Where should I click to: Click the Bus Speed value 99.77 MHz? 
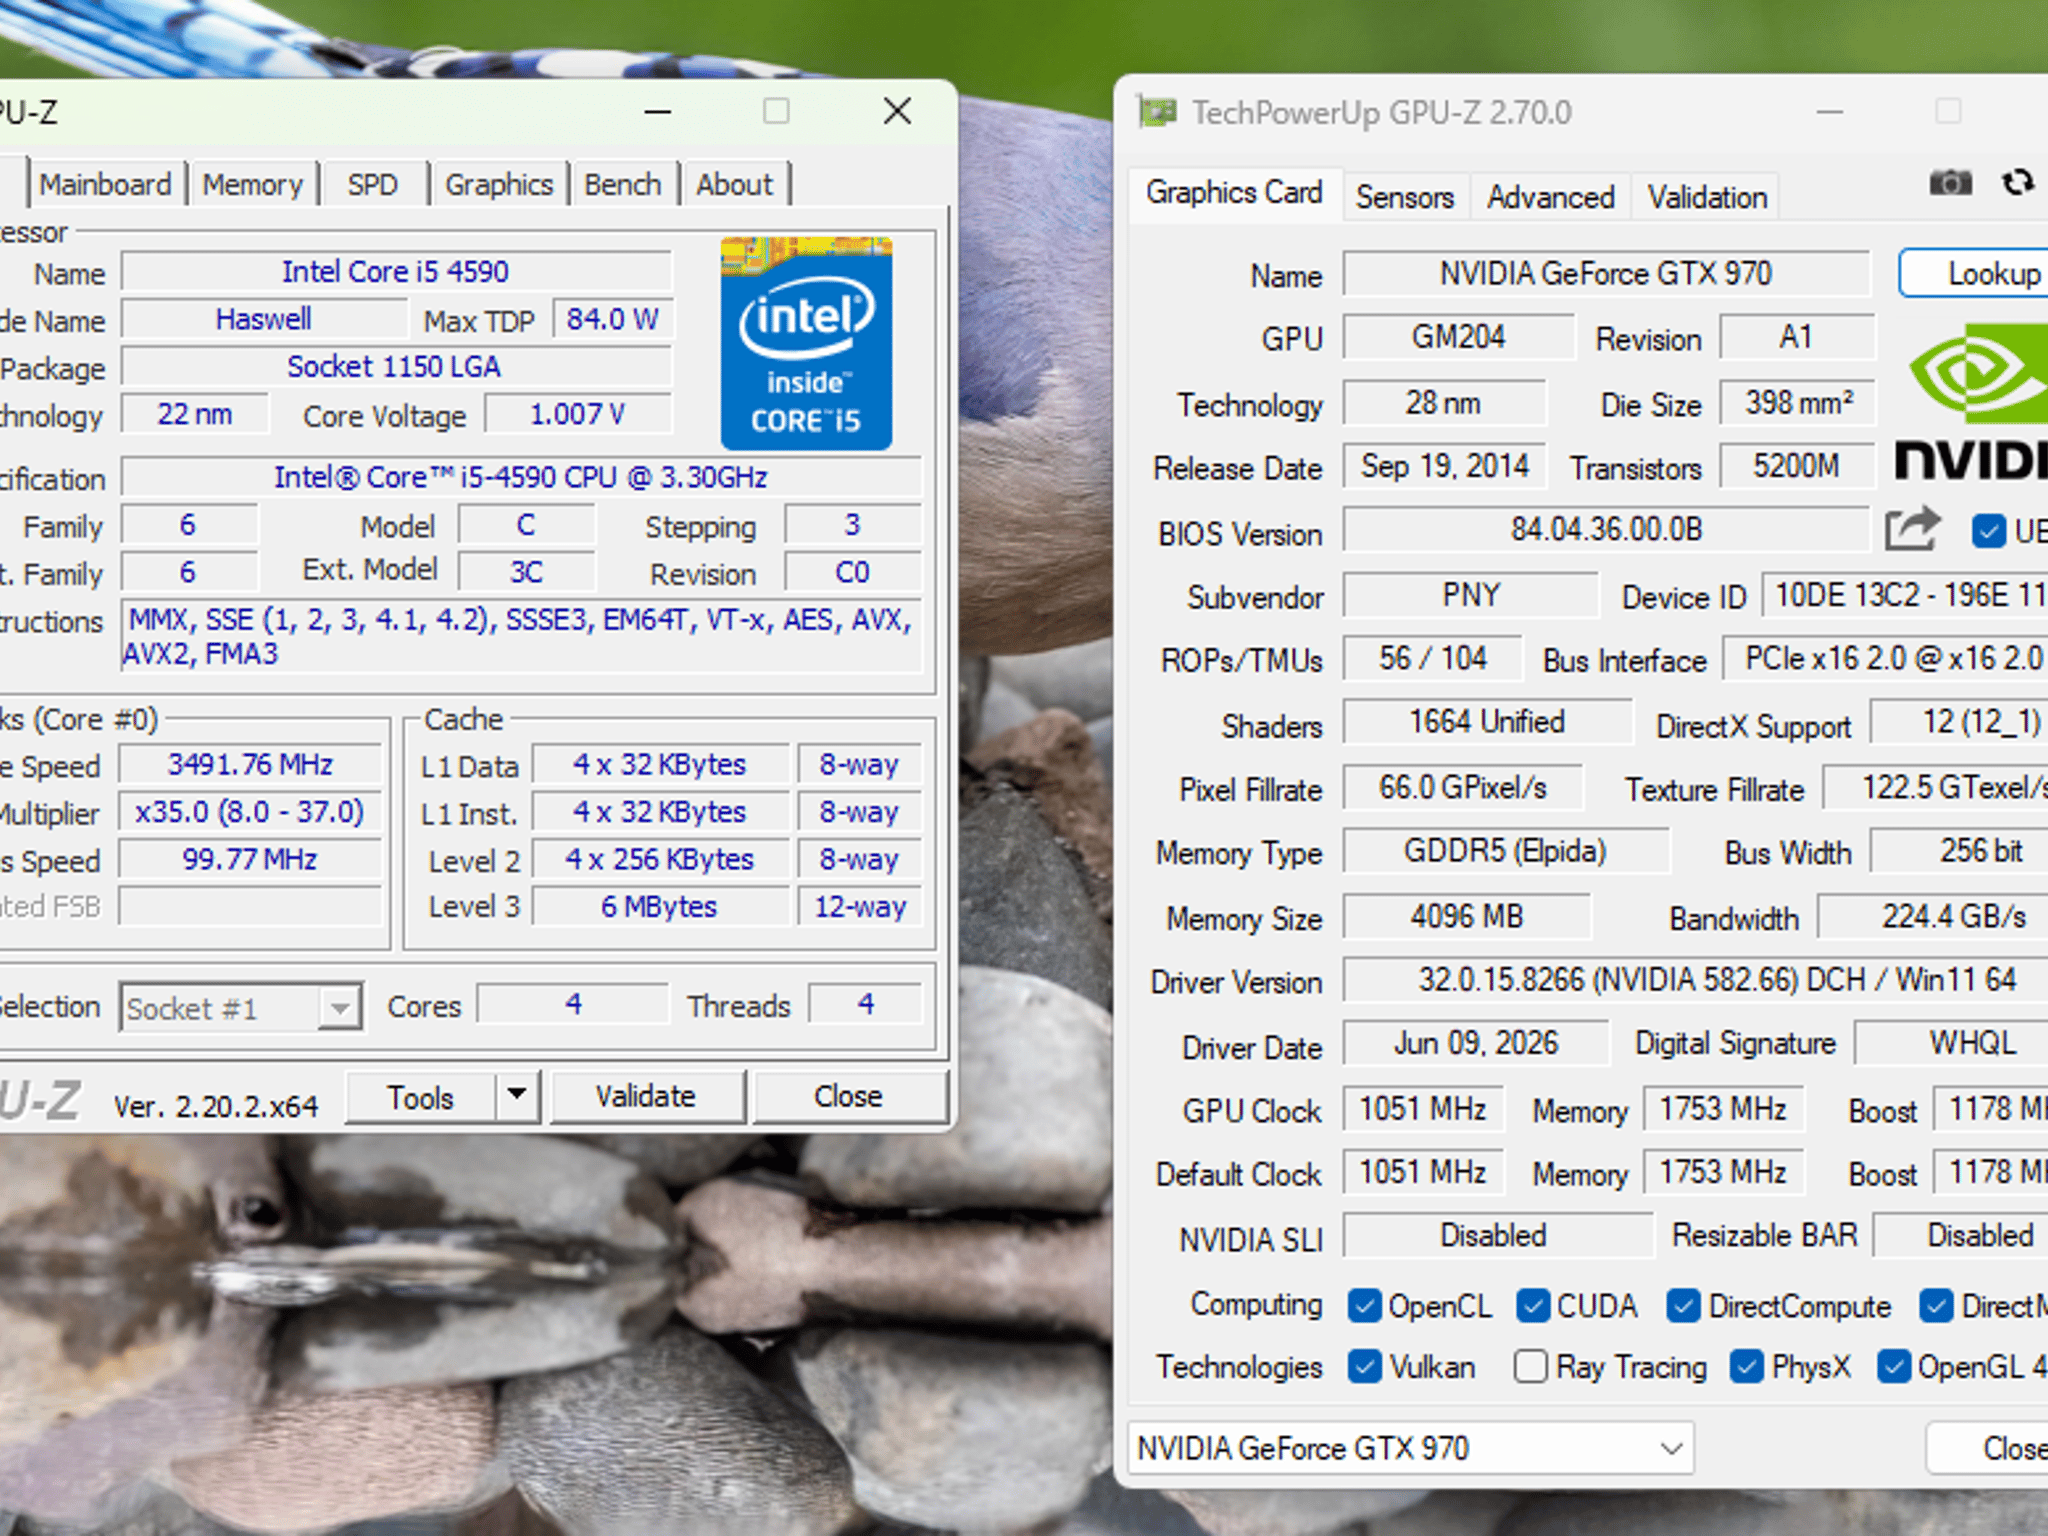click(x=250, y=859)
